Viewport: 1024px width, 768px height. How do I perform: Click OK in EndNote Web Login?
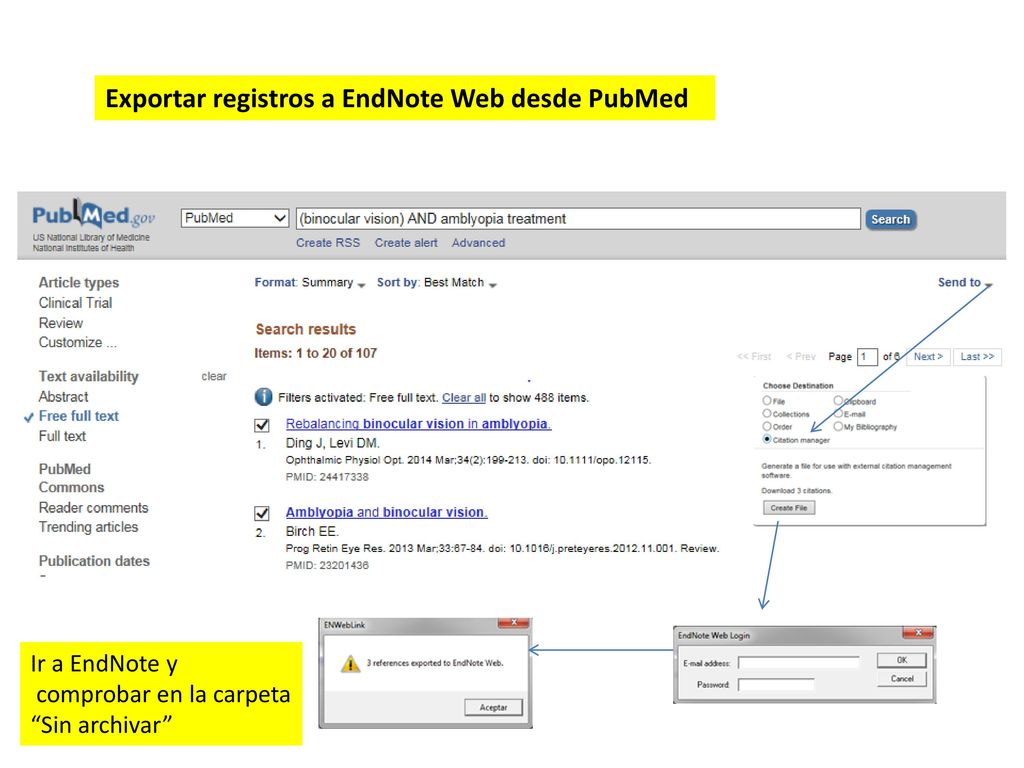point(901,660)
